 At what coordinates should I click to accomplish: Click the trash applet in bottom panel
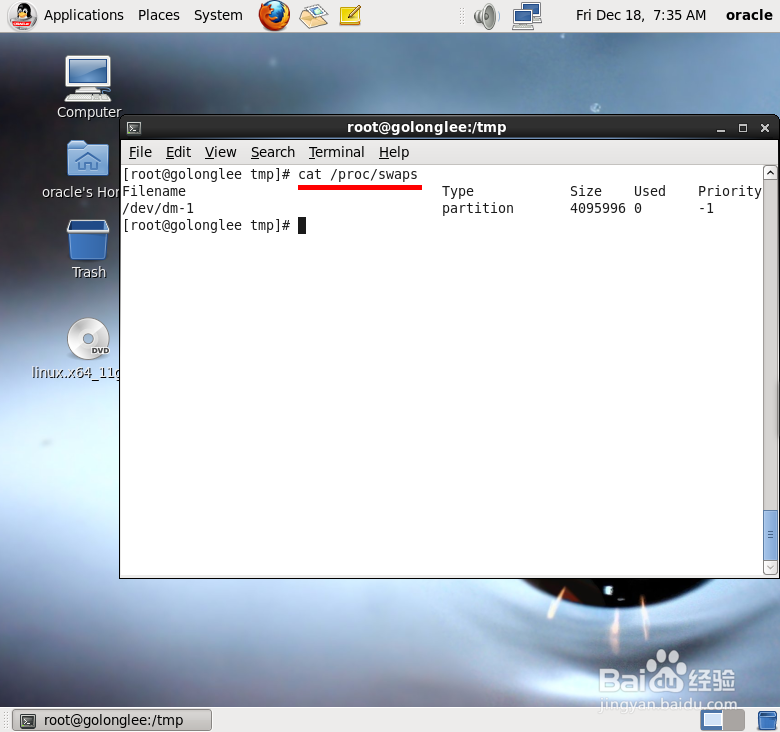[767, 721]
